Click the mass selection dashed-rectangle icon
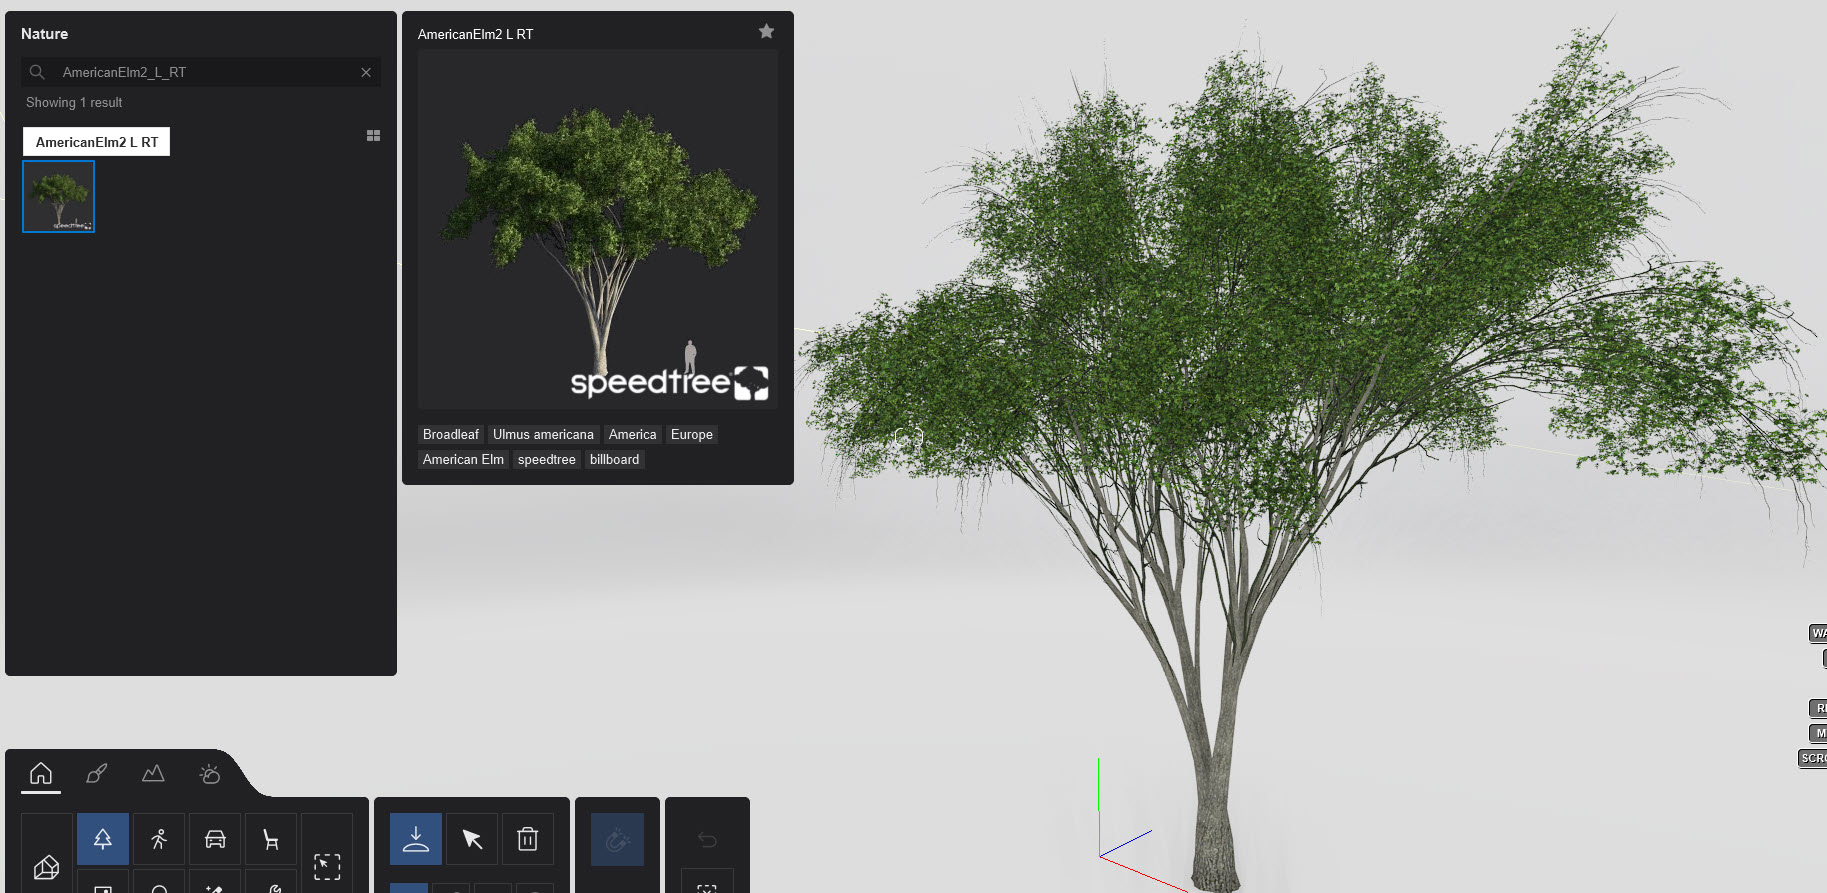 click(x=327, y=866)
